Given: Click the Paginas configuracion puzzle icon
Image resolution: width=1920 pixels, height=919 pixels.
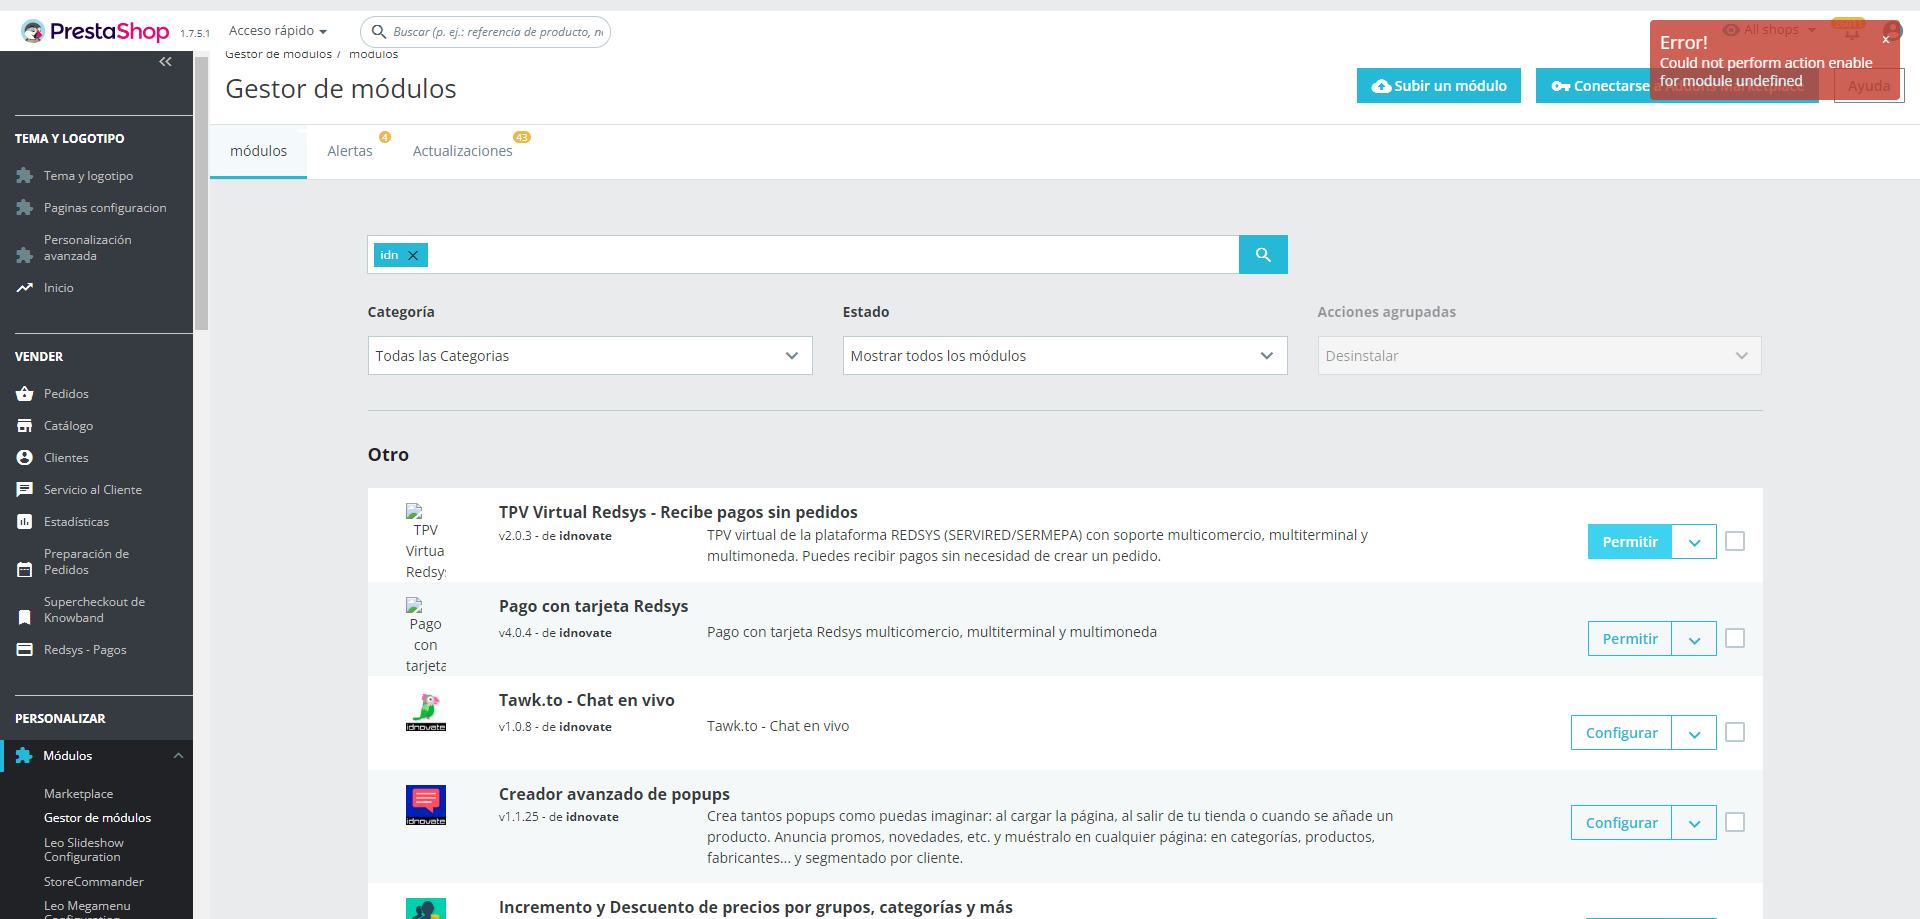Looking at the screenshot, I should point(25,208).
